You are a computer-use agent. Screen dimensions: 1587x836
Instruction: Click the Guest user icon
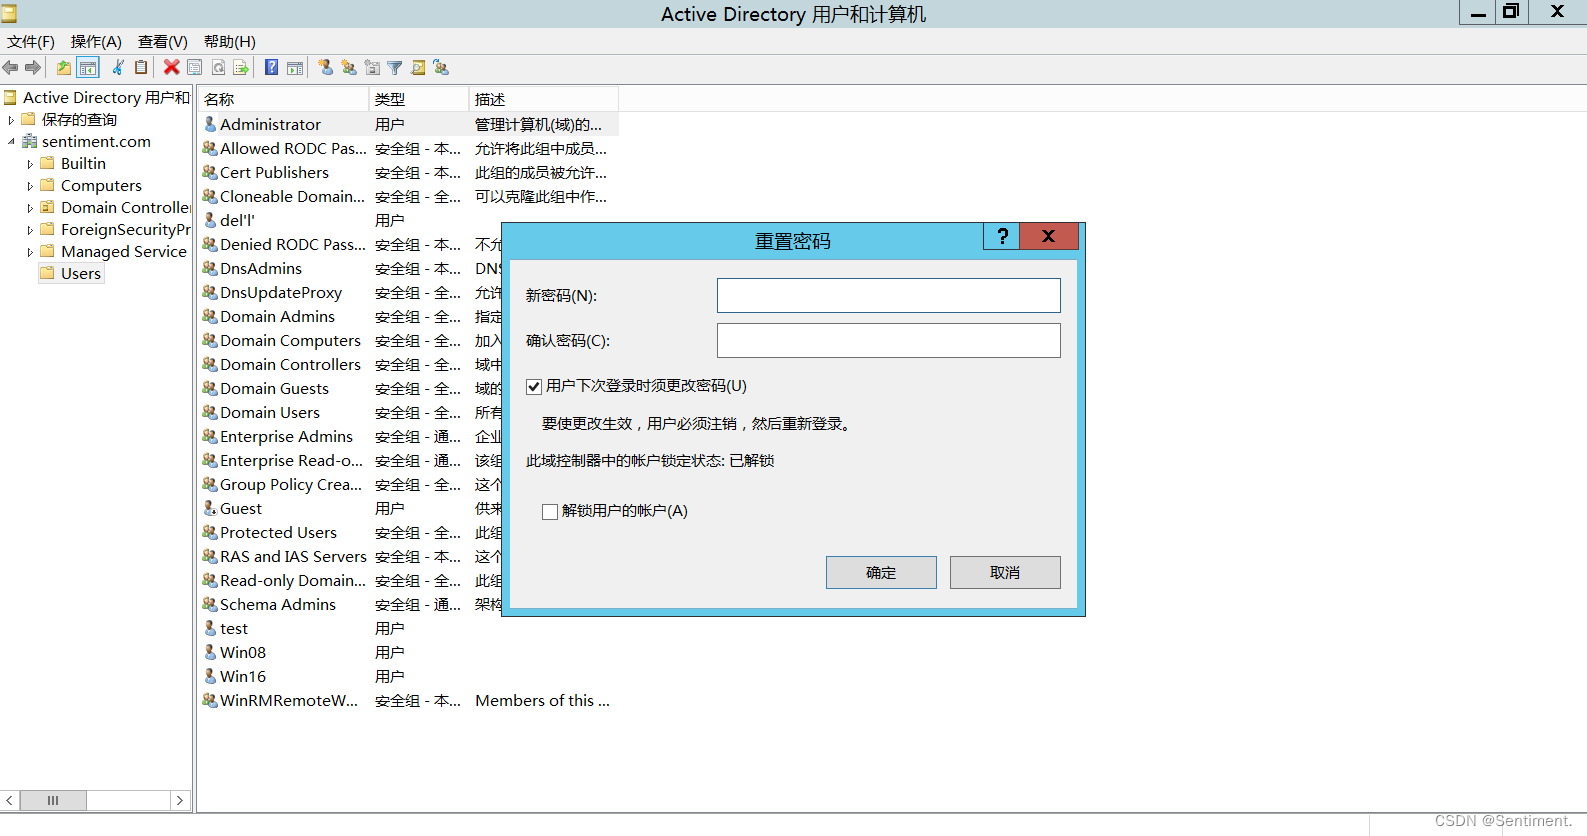(x=210, y=508)
